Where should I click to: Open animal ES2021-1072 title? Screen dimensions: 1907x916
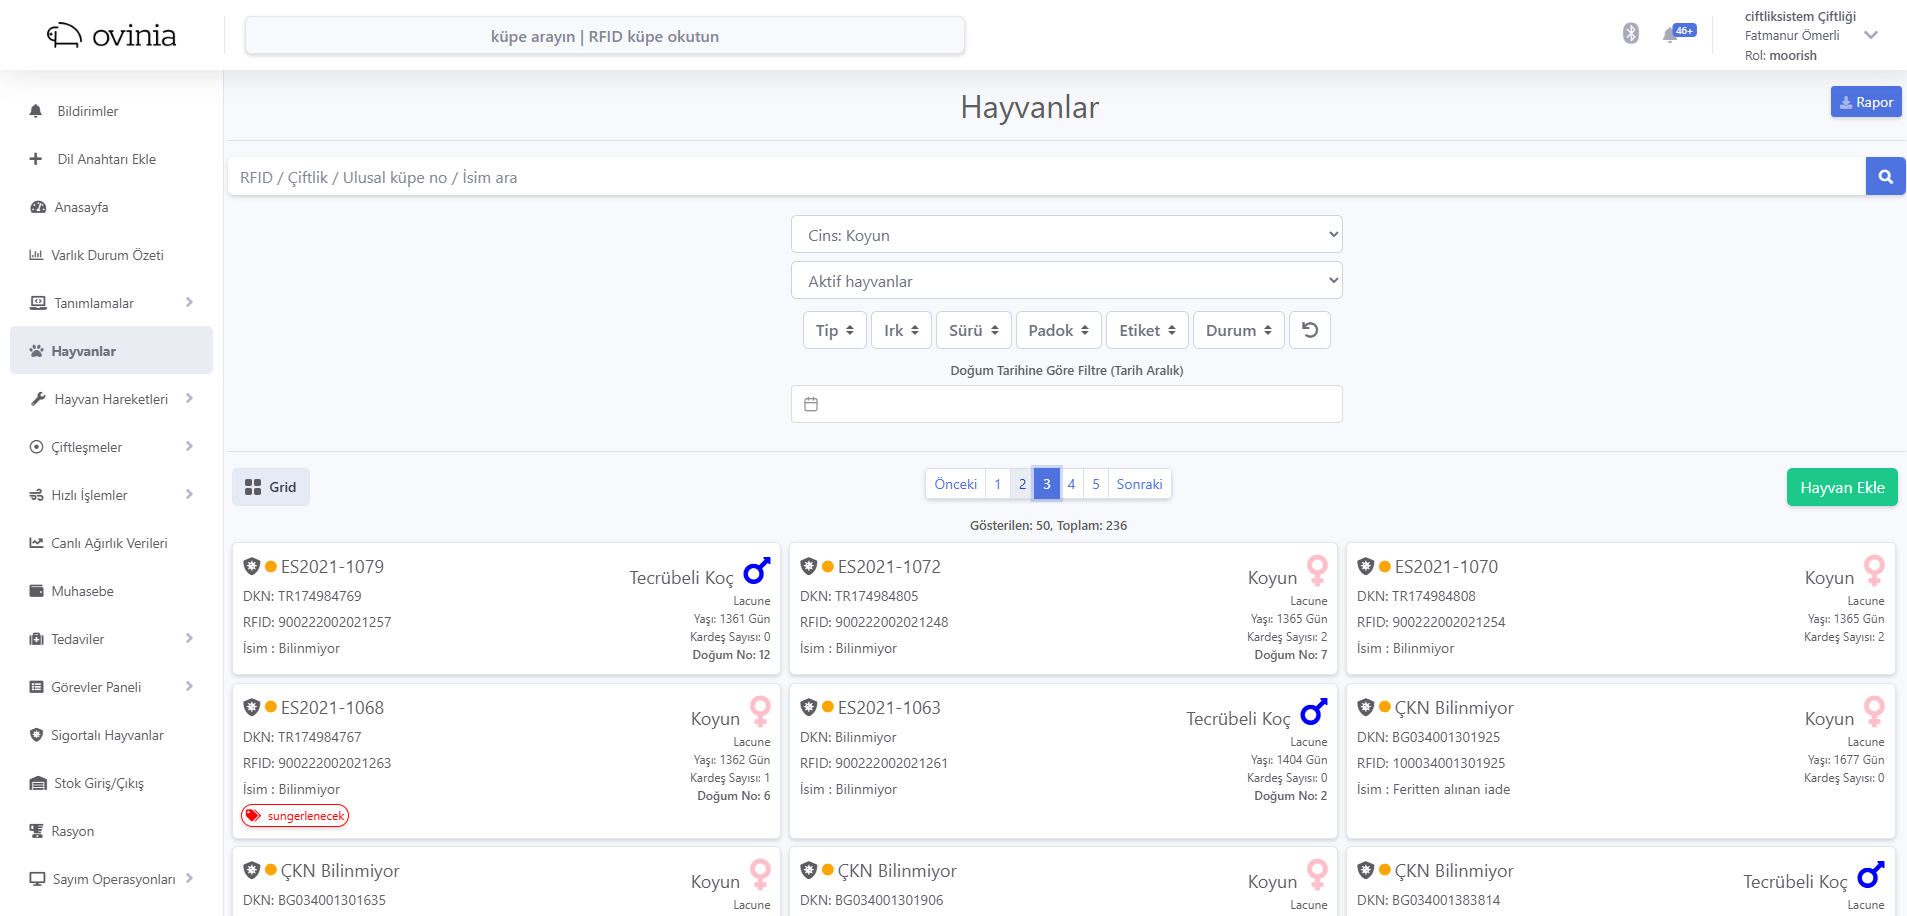coord(889,567)
